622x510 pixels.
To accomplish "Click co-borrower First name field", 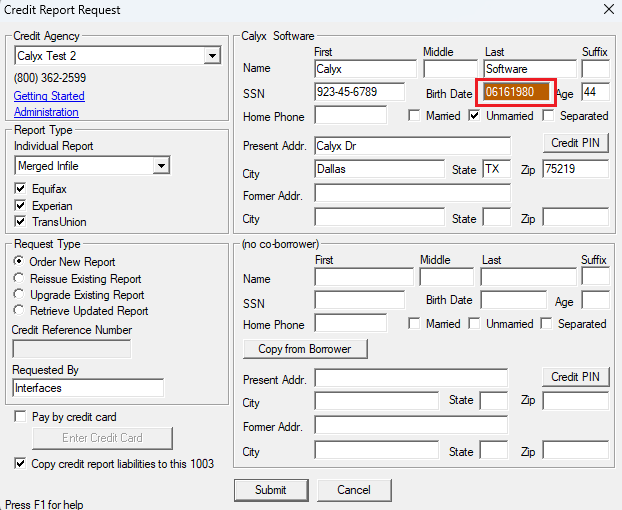I will point(364,277).
